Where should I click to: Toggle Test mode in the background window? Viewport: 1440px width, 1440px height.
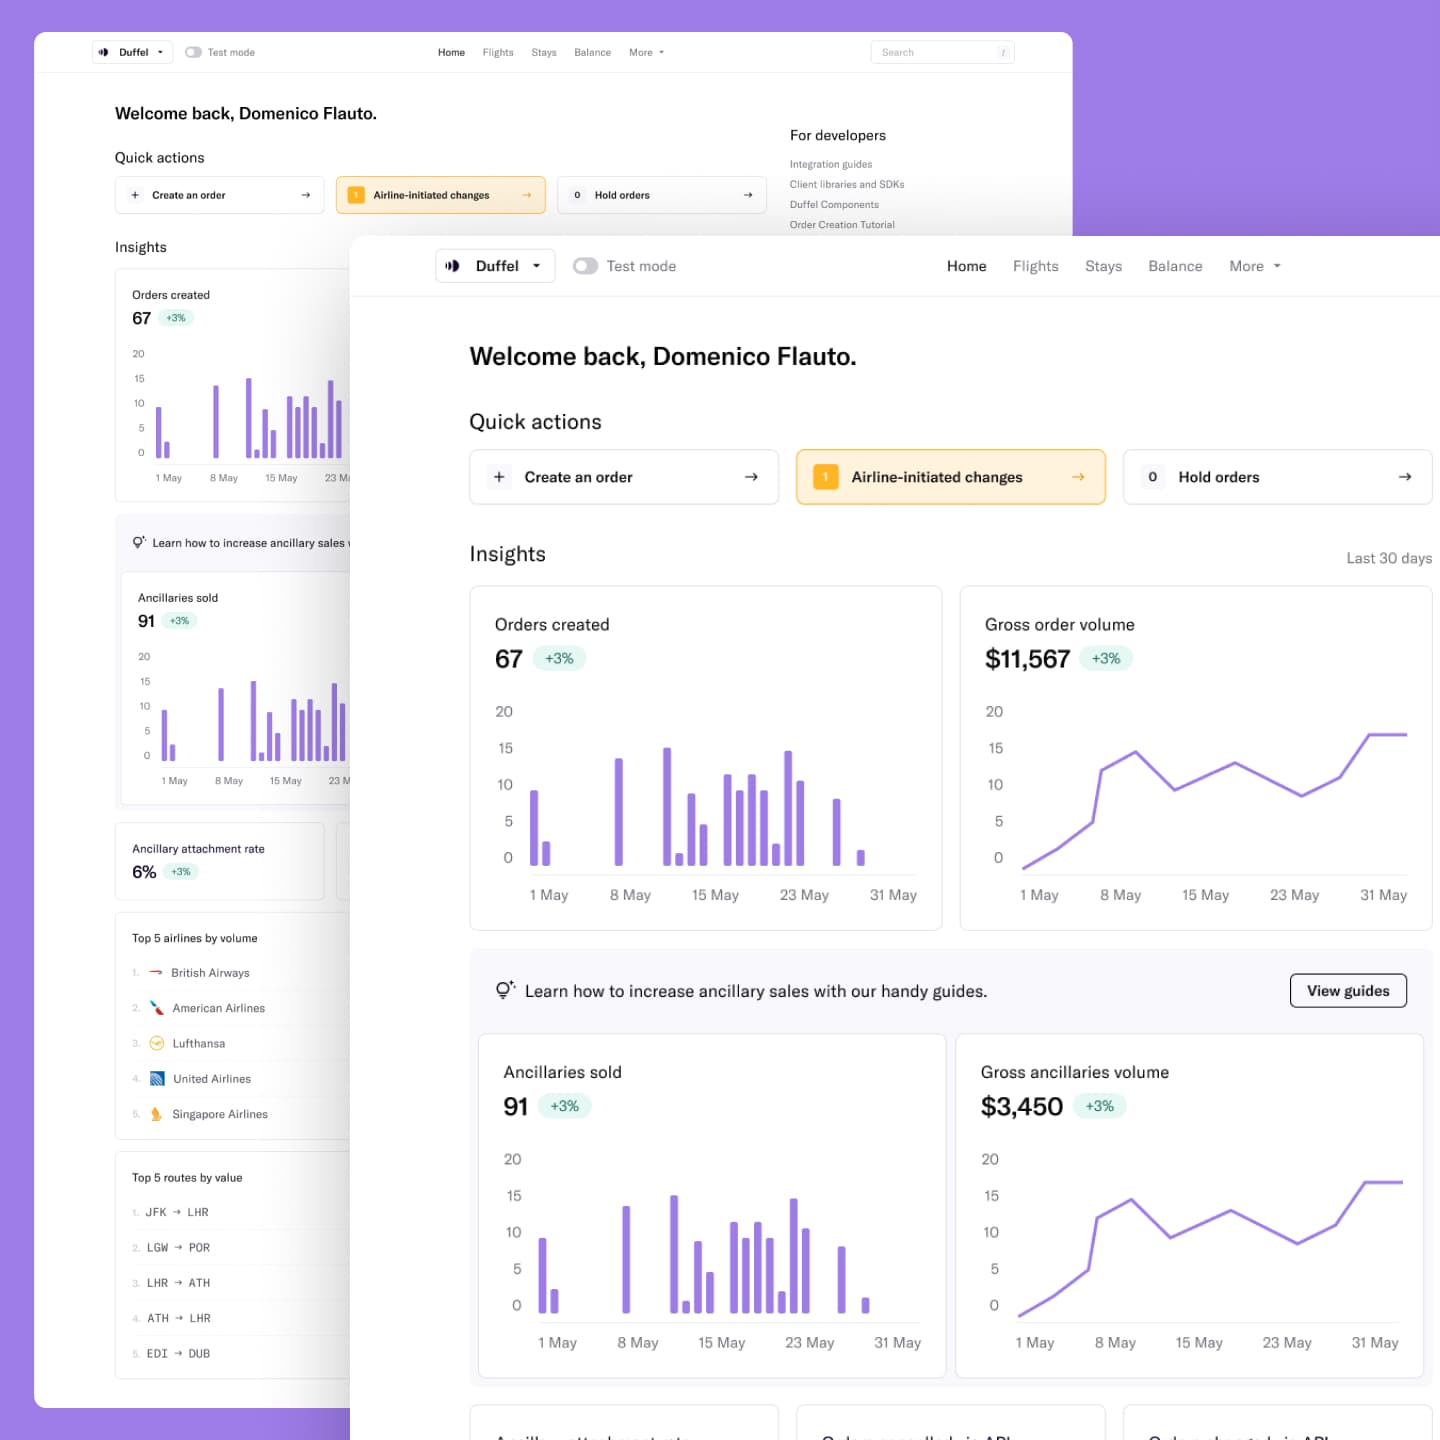[x=192, y=51]
